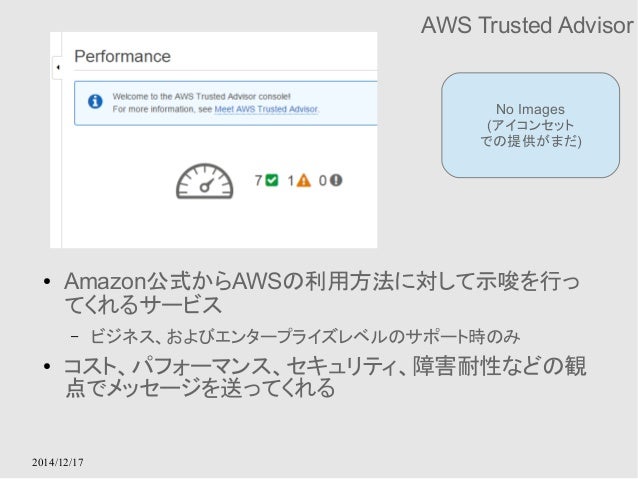Click the Performance heading
The height and width of the screenshot is (479, 638).
pyautogui.click(x=122, y=56)
